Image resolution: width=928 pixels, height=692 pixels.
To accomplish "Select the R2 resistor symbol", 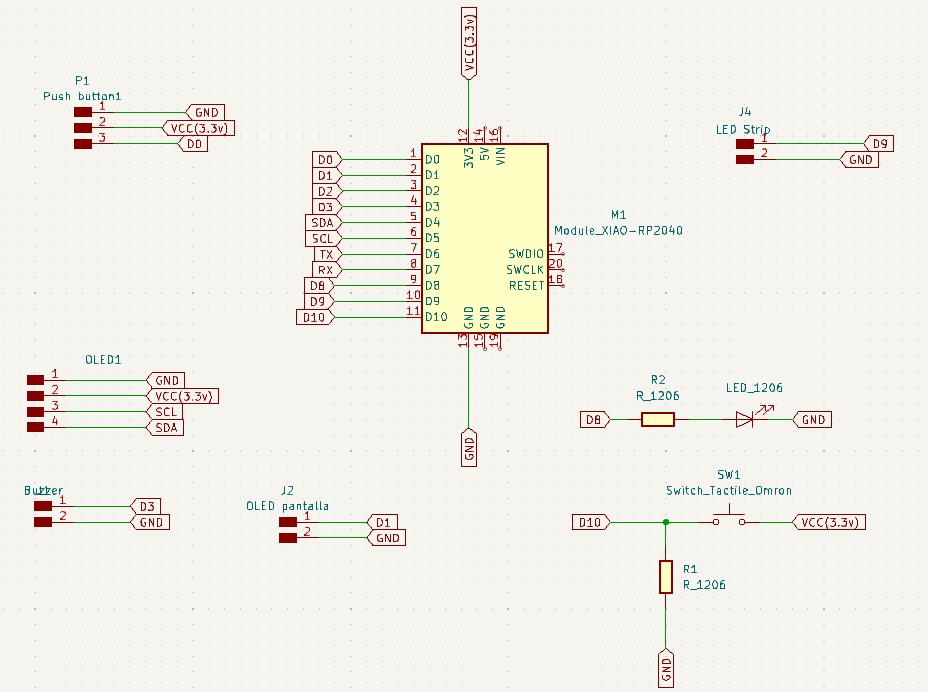I will (x=658, y=420).
